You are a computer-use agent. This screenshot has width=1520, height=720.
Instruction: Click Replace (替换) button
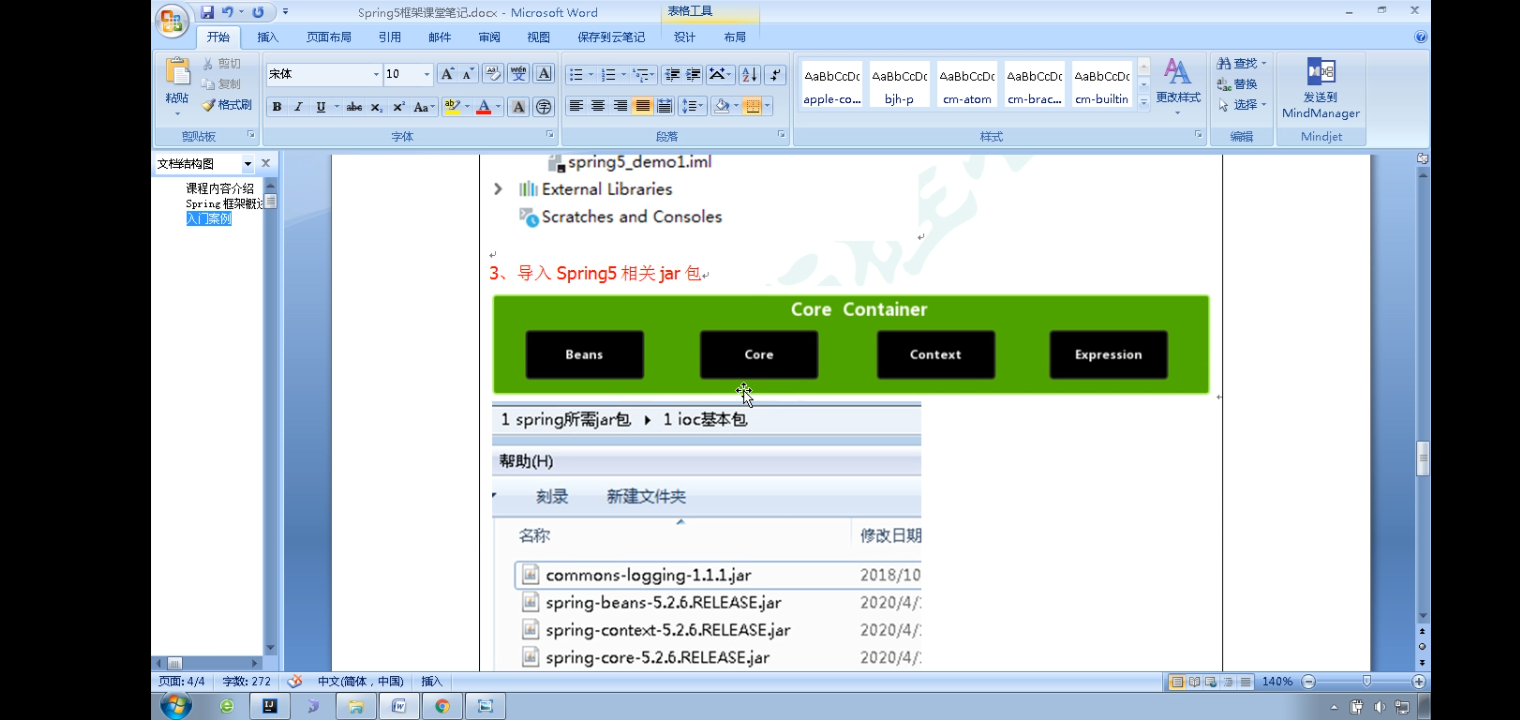click(x=1237, y=84)
